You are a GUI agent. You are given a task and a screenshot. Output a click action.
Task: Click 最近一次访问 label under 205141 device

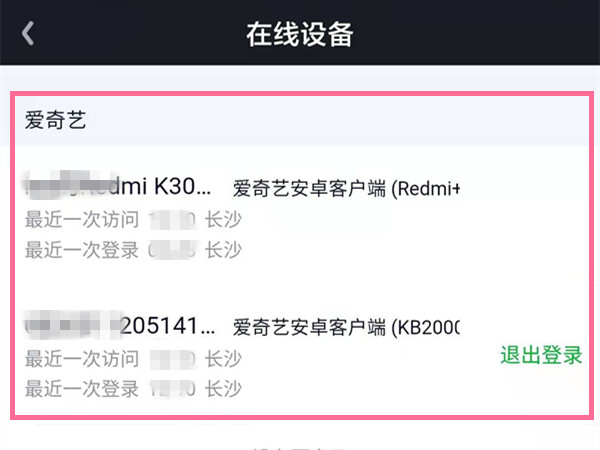coord(82,357)
